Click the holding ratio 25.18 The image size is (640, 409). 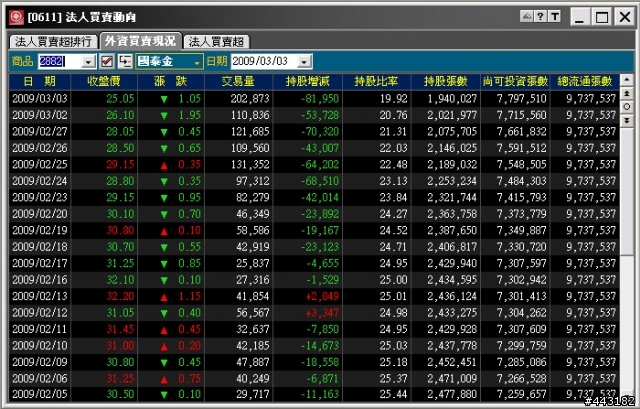pyautogui.click(x=393, y=362)
